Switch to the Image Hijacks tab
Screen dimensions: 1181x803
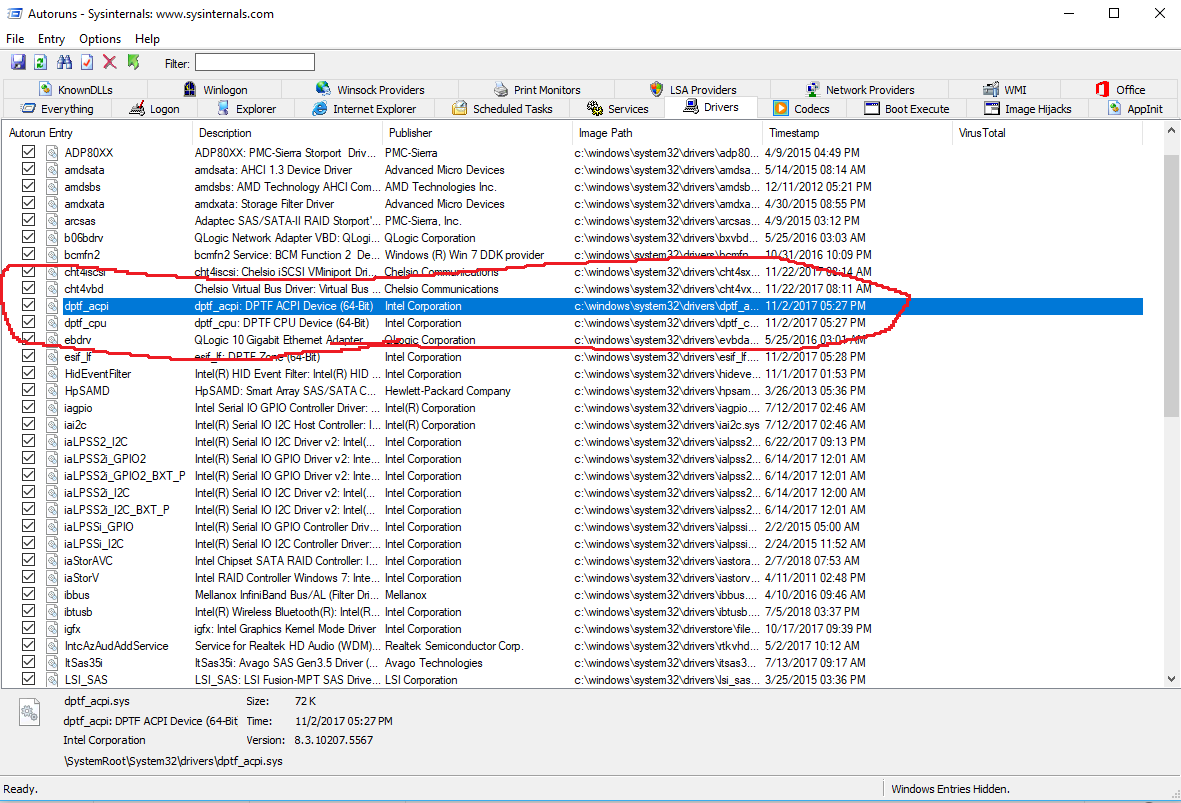[x=1027, y=108]
